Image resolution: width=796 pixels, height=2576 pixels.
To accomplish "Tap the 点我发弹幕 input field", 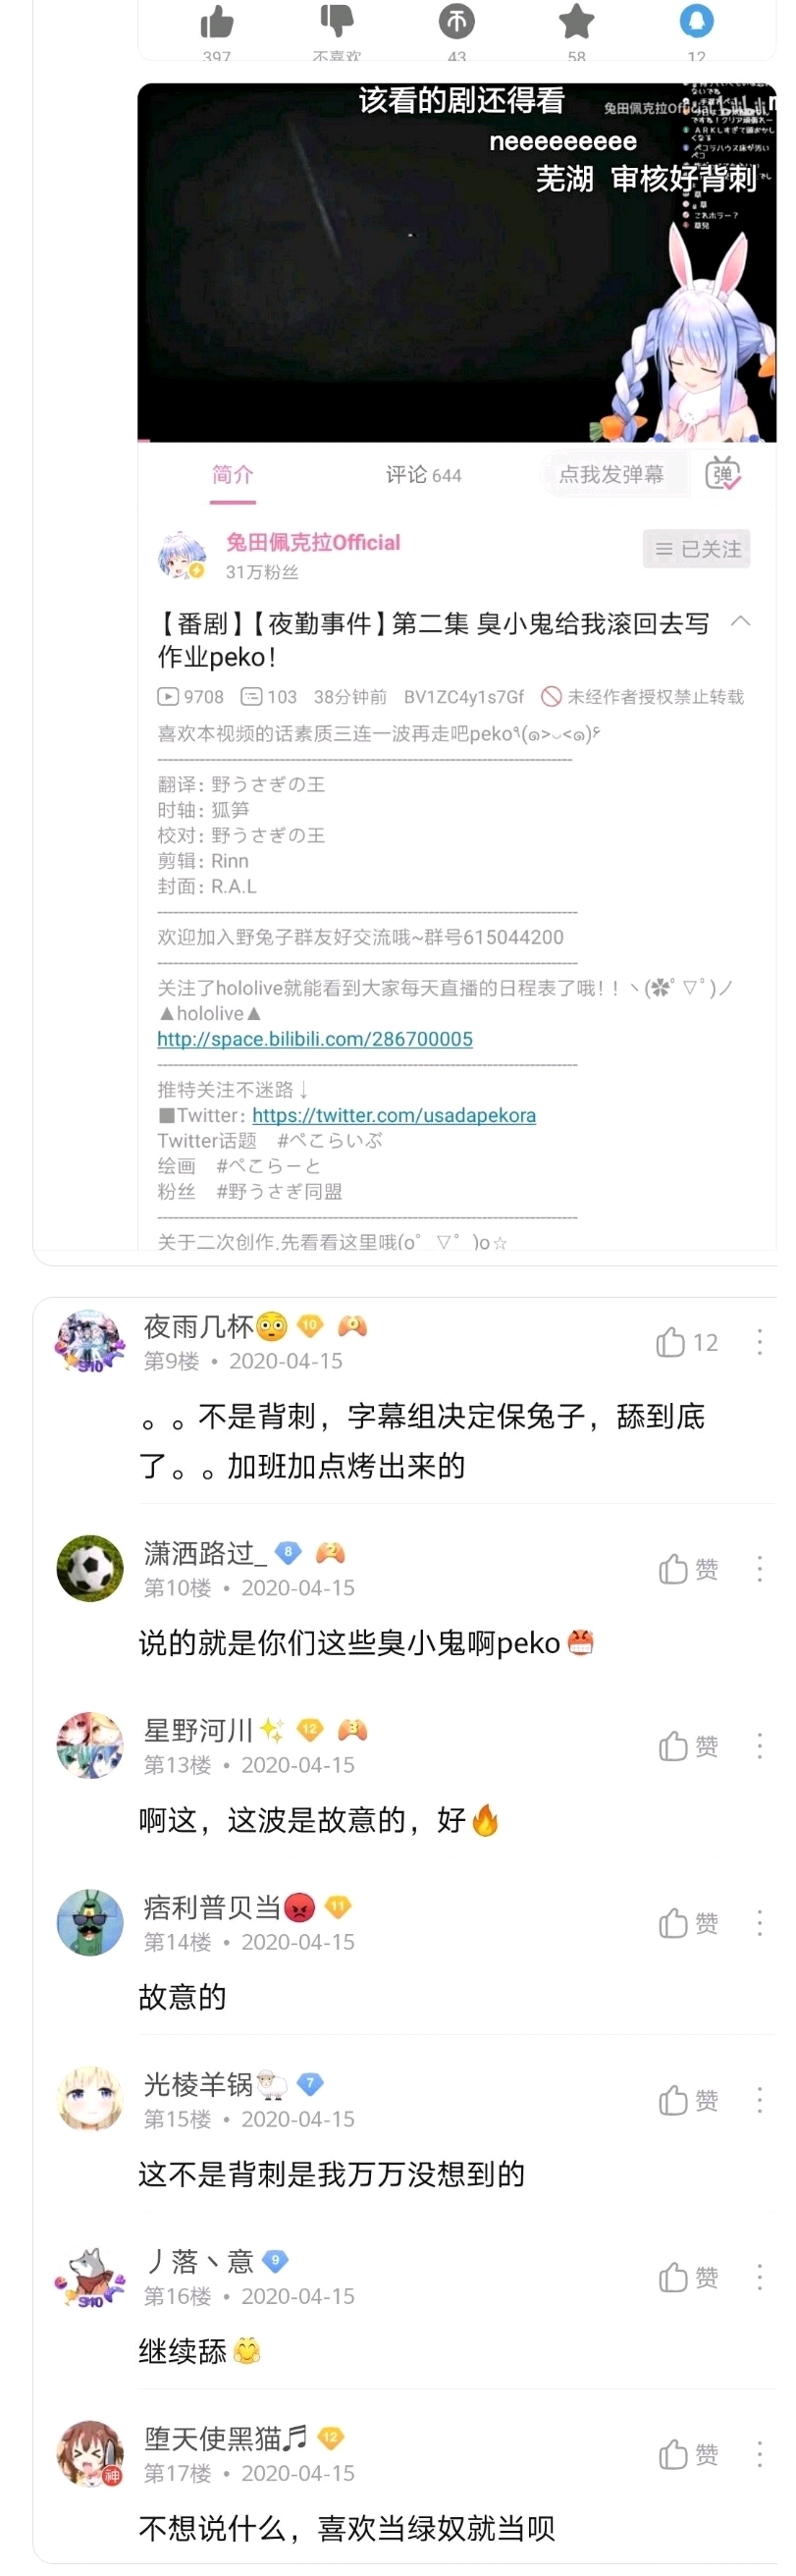I will [612, 474].
